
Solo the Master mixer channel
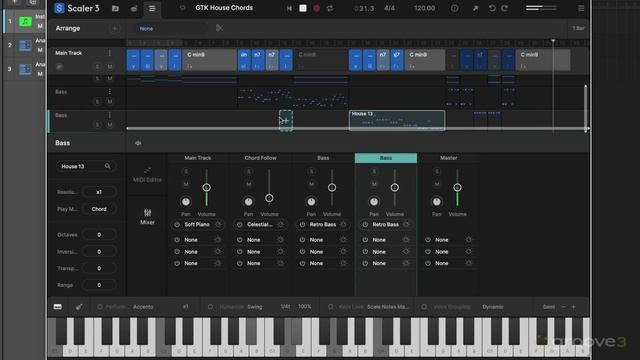click(437, 172)
